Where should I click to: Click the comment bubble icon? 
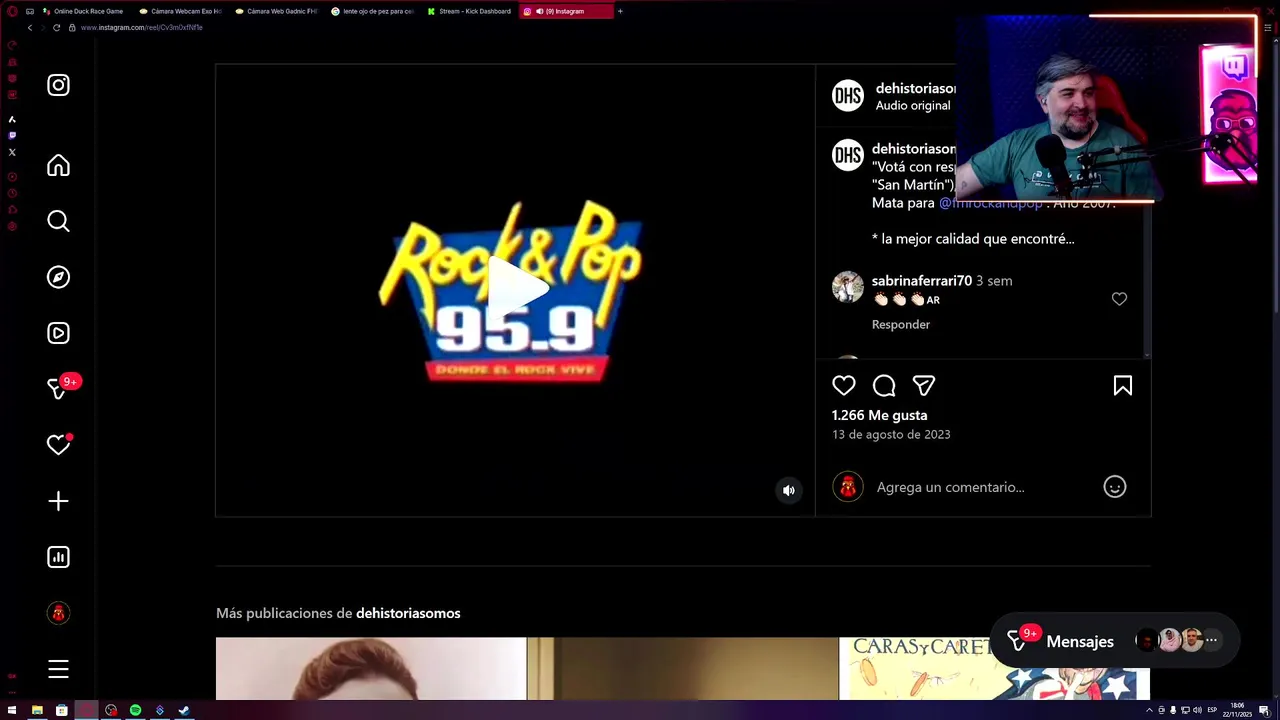click(x=884, y=386)
